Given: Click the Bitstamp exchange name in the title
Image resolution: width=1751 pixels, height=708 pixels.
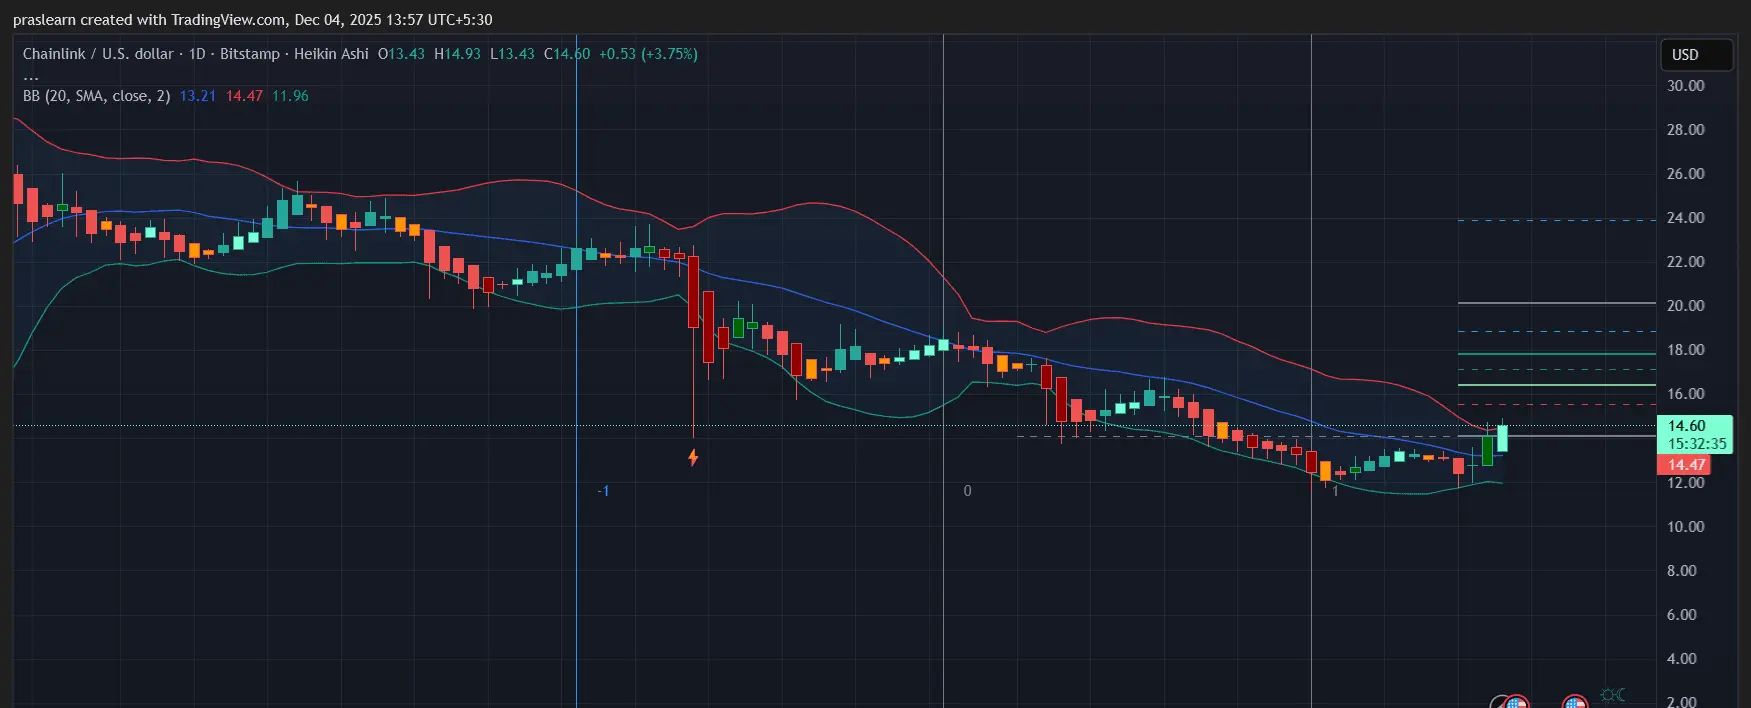Looking at the screenshot, I should click(250, 54).
